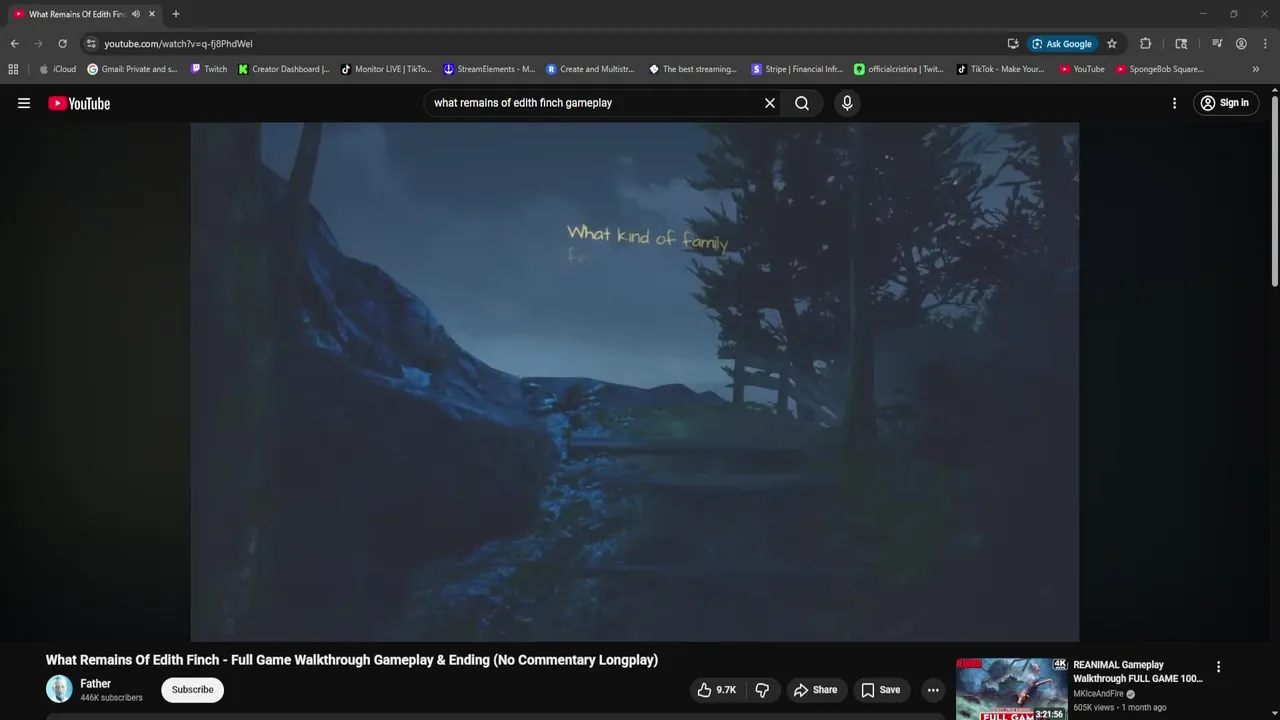This screenshot has width=1280, height=720.
Task: Open the TikTok Make Your bookmark
Action: tap(1000, 69)
